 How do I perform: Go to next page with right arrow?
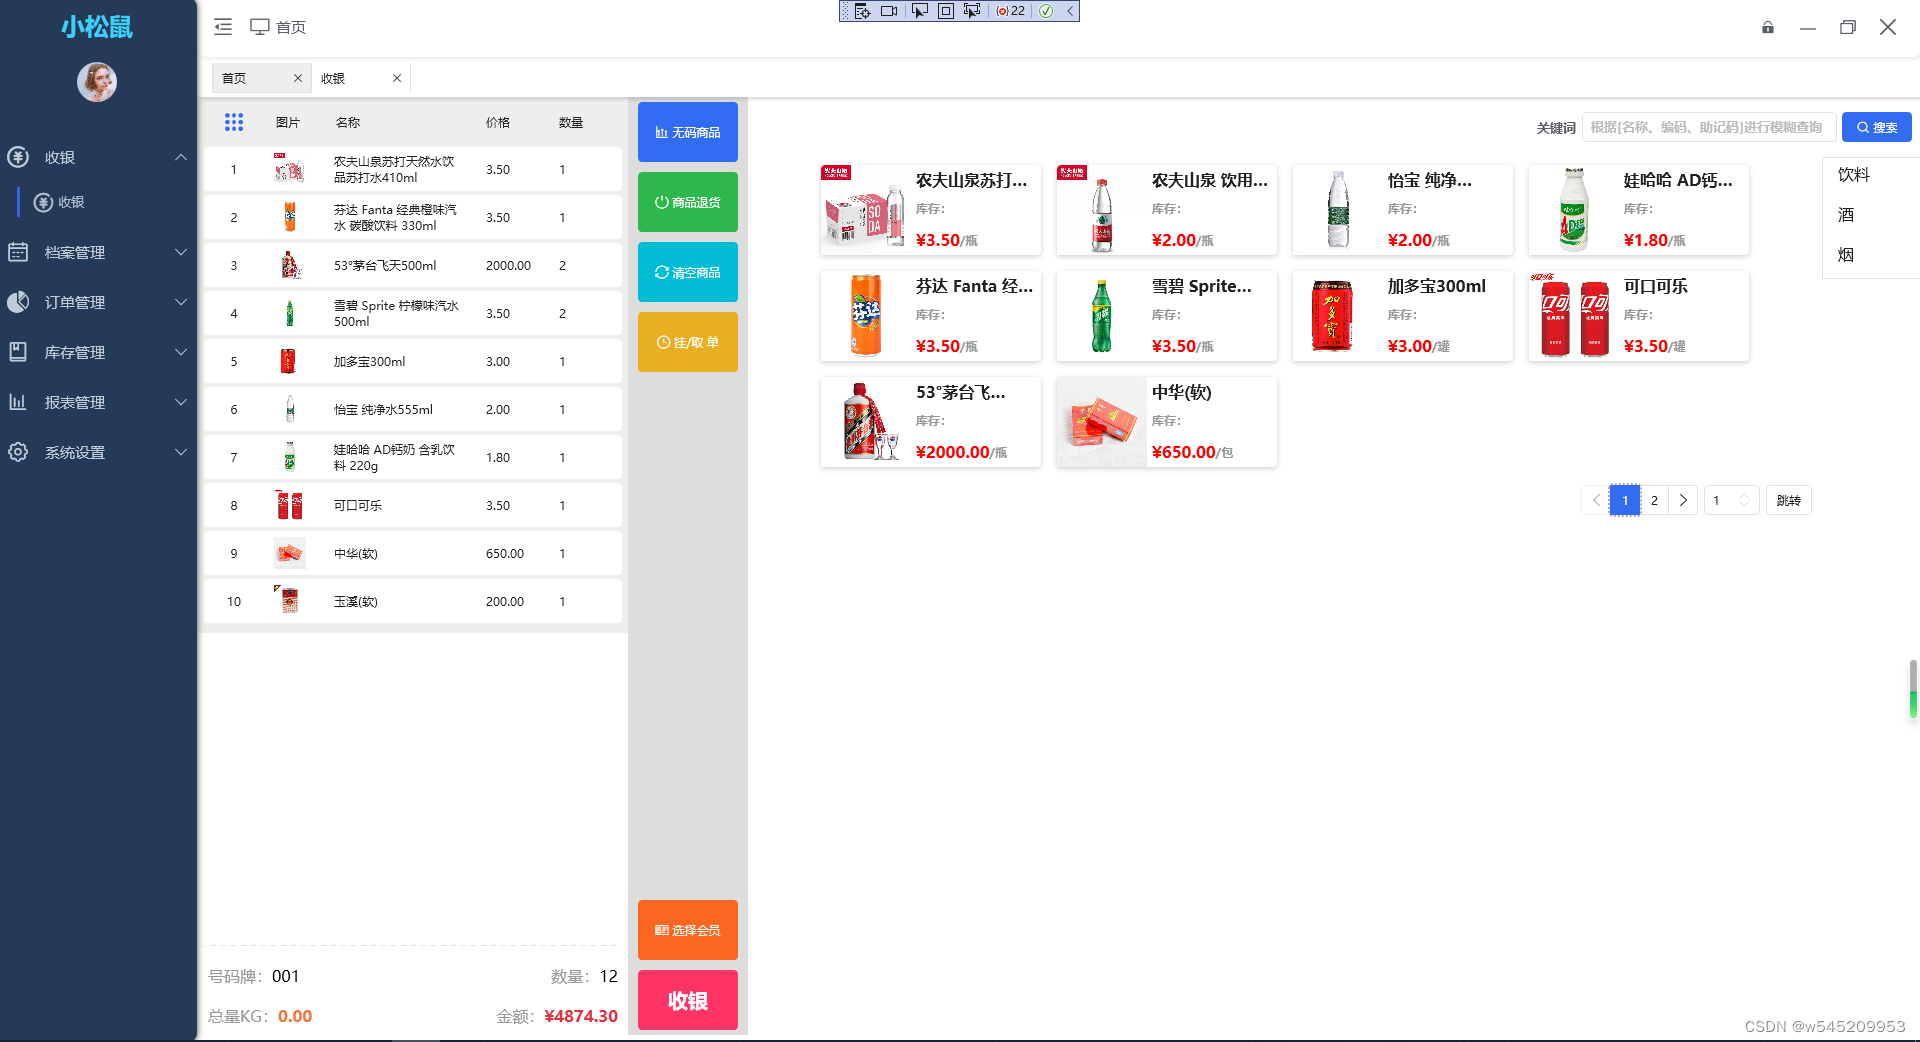pyautogui.click(x=1683, y=500)
